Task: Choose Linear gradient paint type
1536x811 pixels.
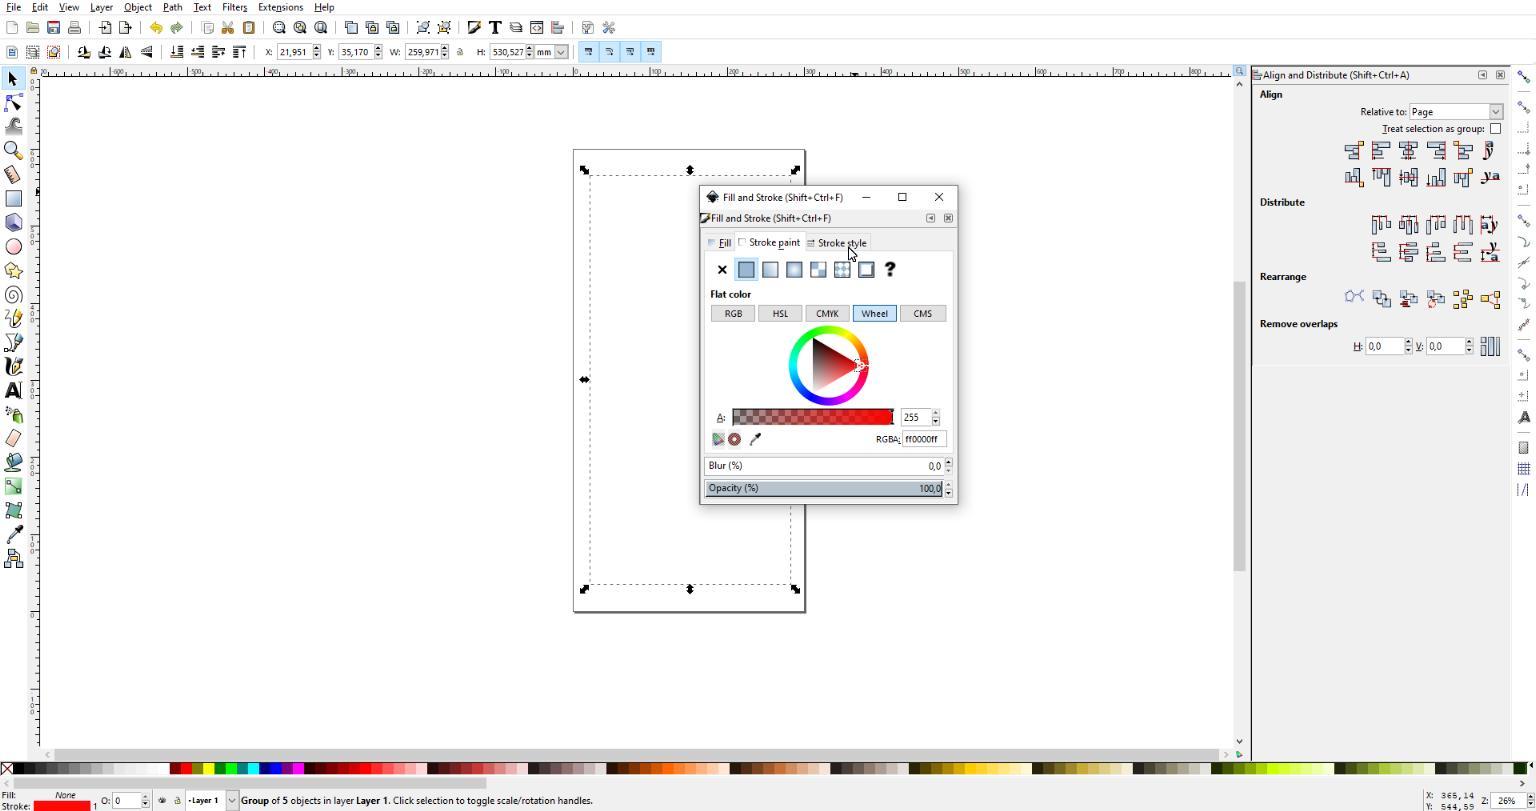Action: coord(770,269)
